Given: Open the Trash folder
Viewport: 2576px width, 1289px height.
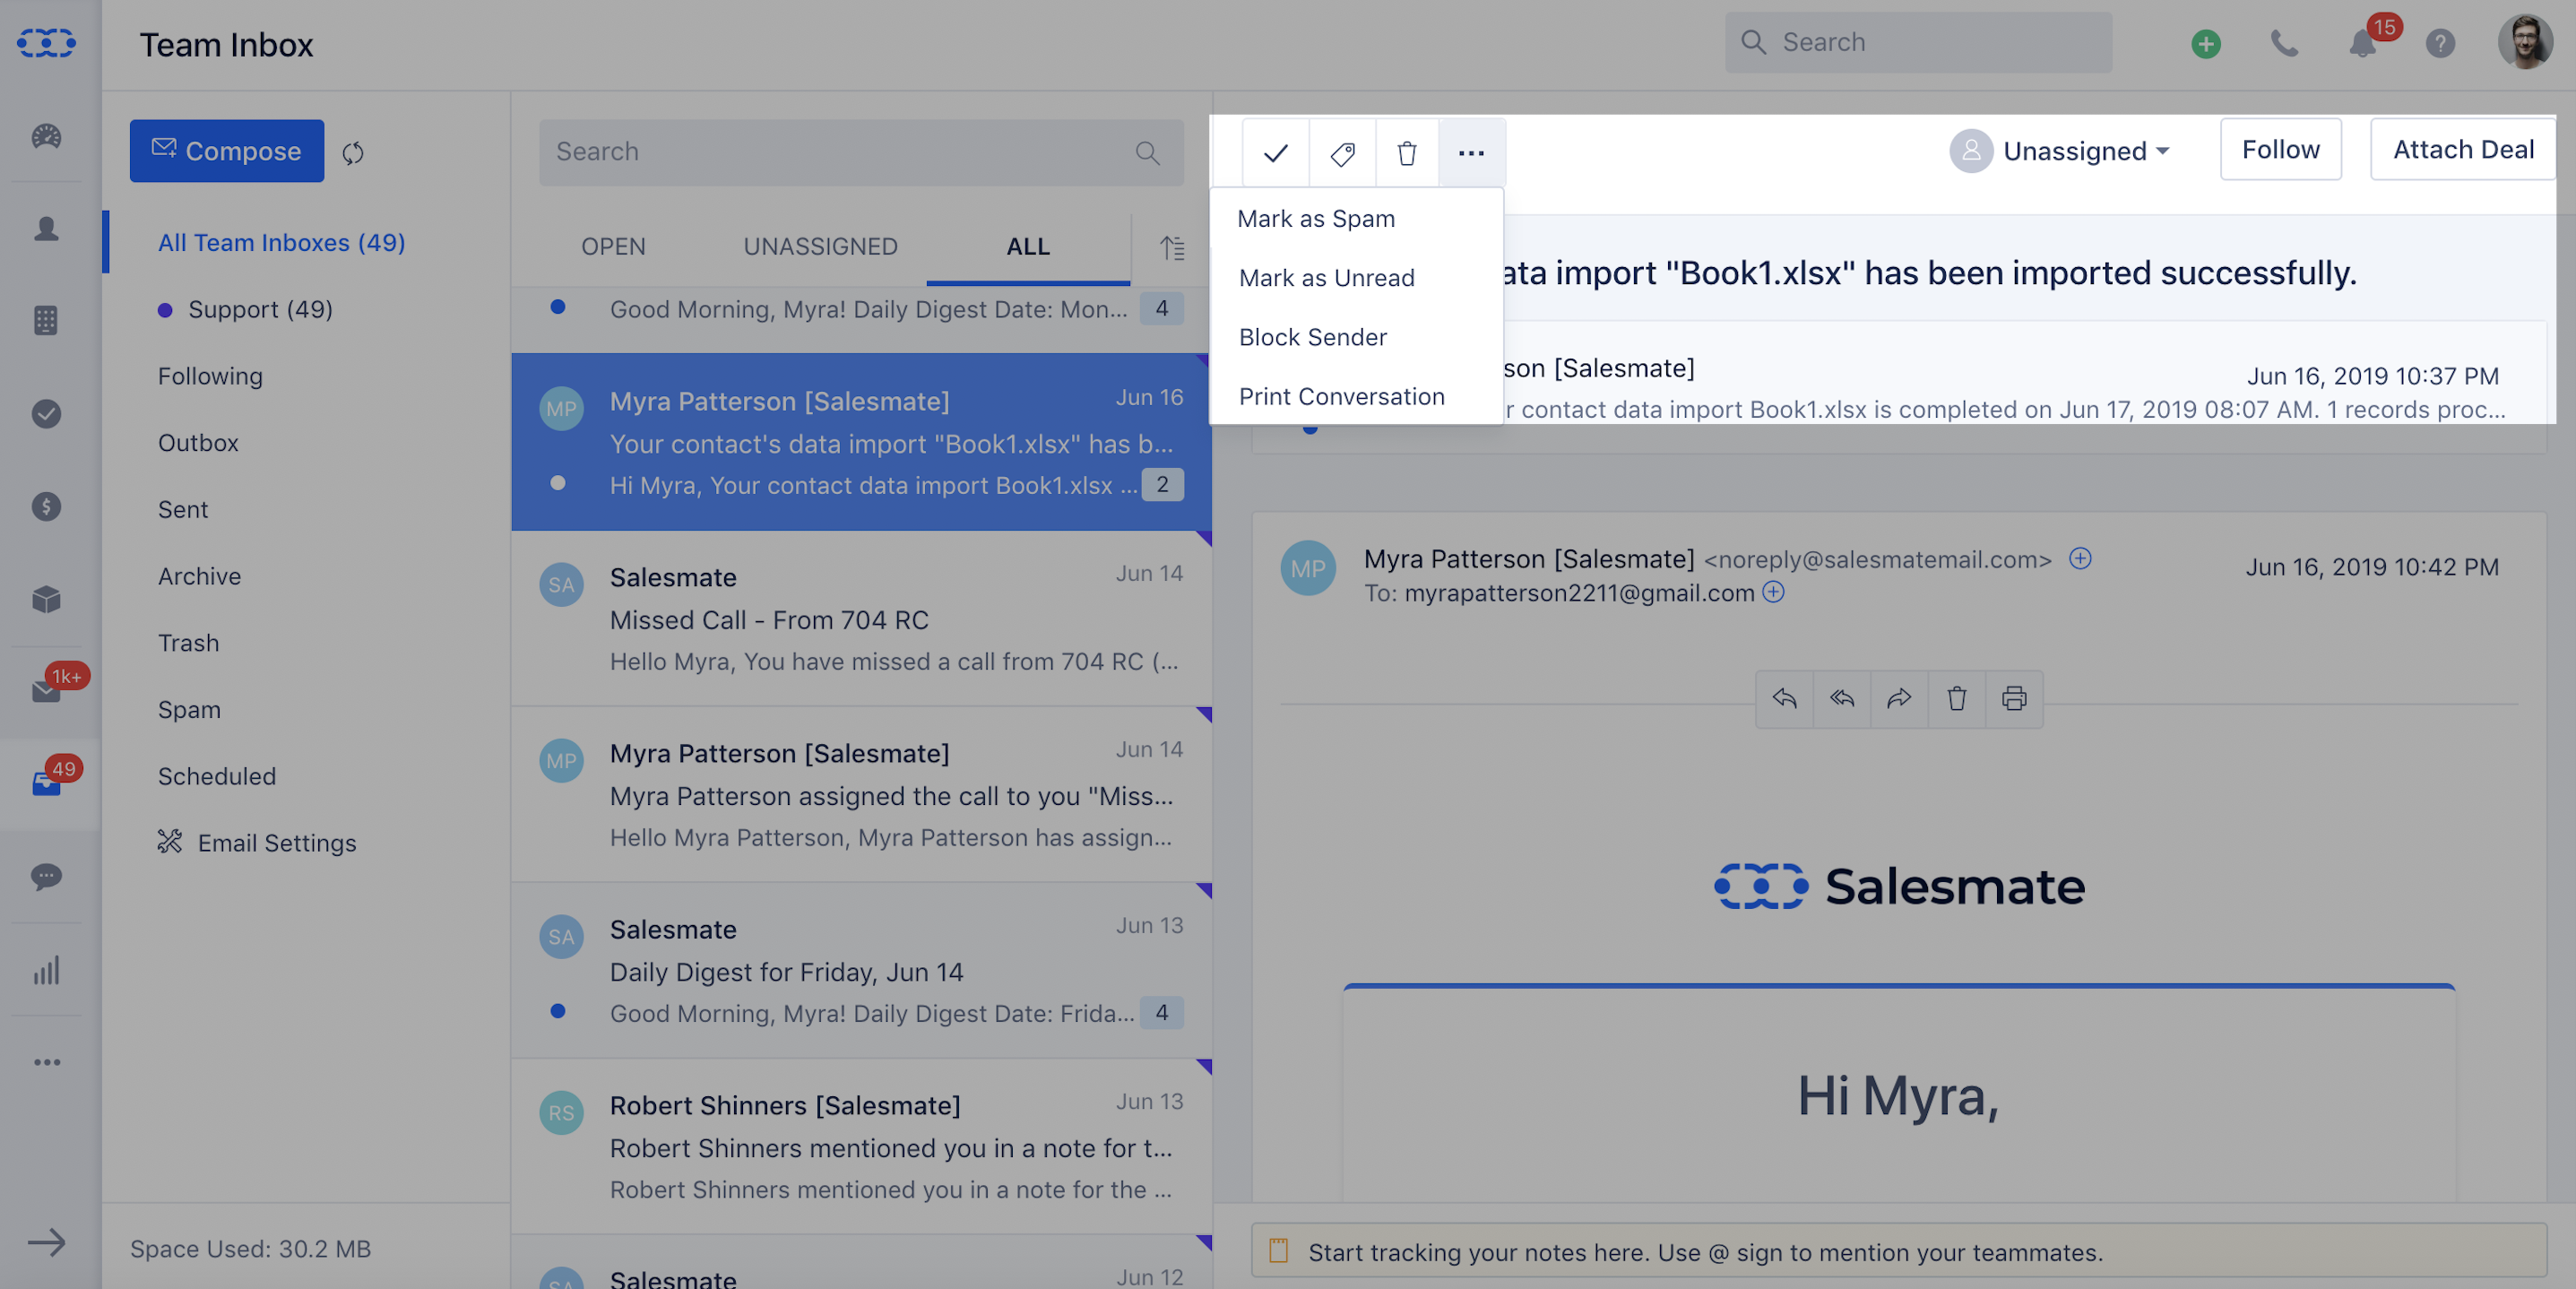Looking at the screenshot, I should (188, 643).
